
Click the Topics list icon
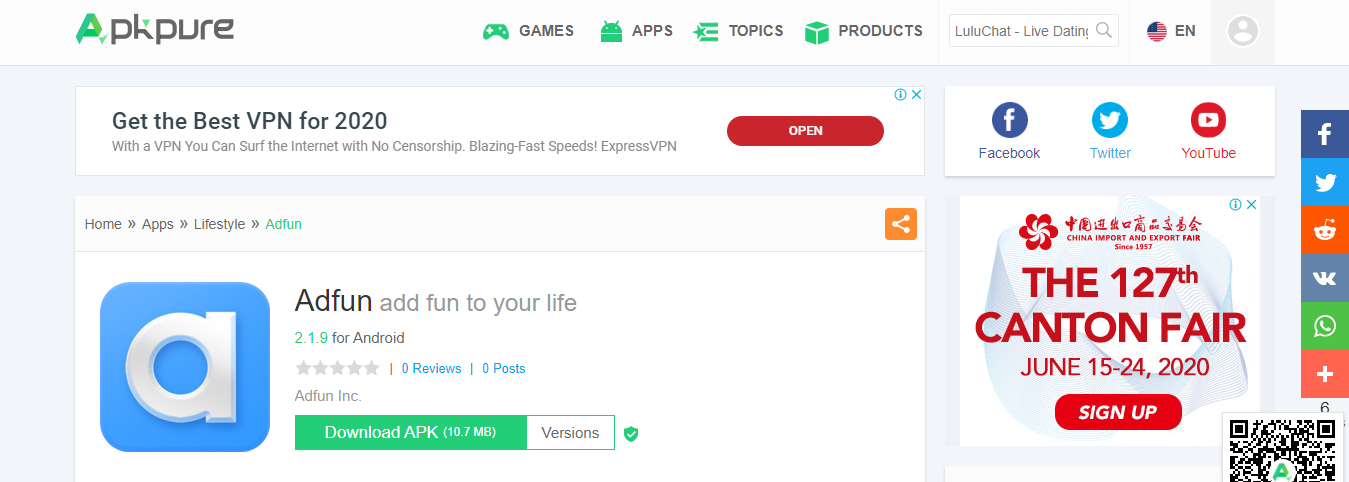click(x=706, y=32)
